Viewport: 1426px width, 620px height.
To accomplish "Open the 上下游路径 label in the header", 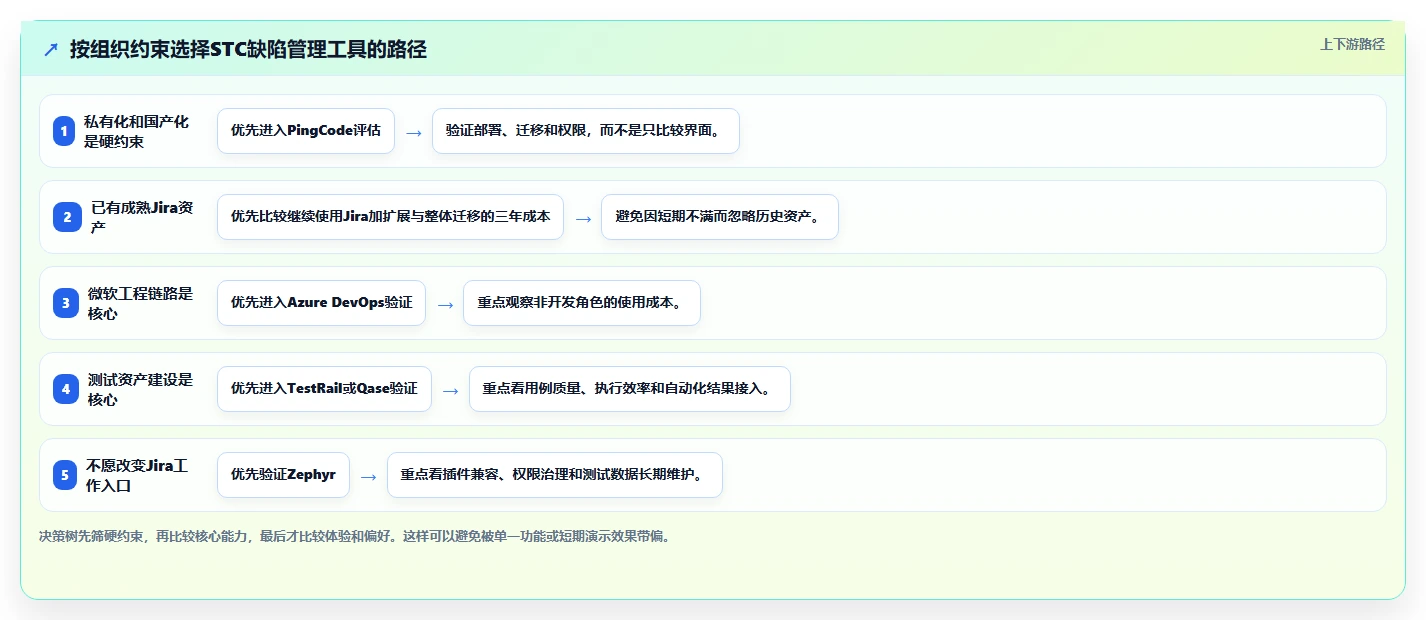I will click(x=1352, y=44).
